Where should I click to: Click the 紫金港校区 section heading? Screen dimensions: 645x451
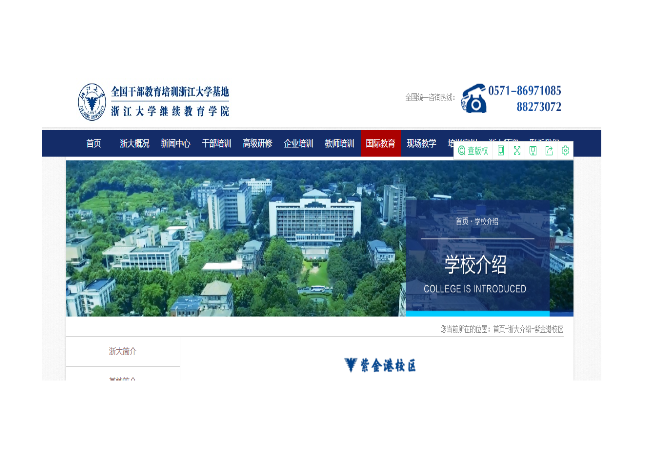pyautogui.click(x=388, y=365)
